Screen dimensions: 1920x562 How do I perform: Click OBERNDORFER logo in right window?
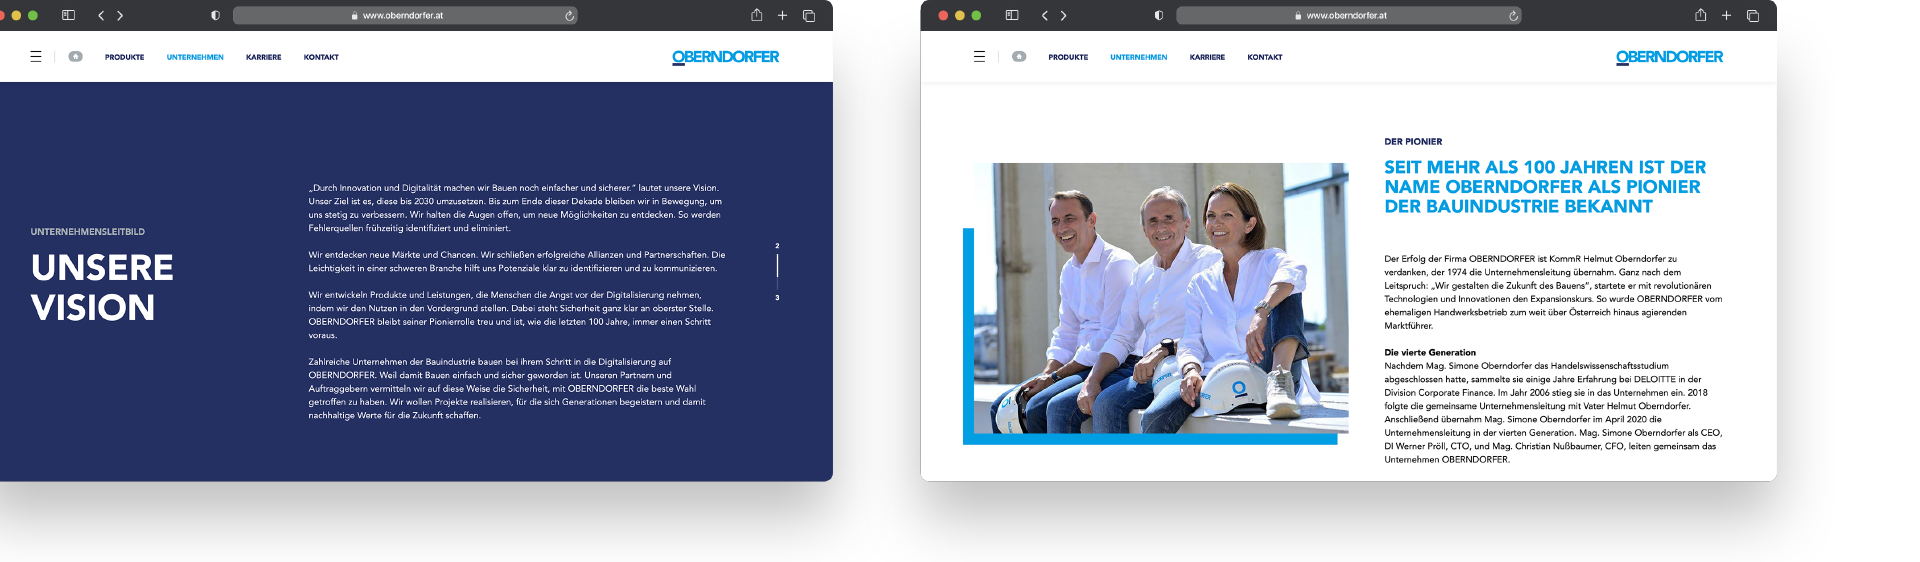pyautogui.click(x=1670, y=57)
